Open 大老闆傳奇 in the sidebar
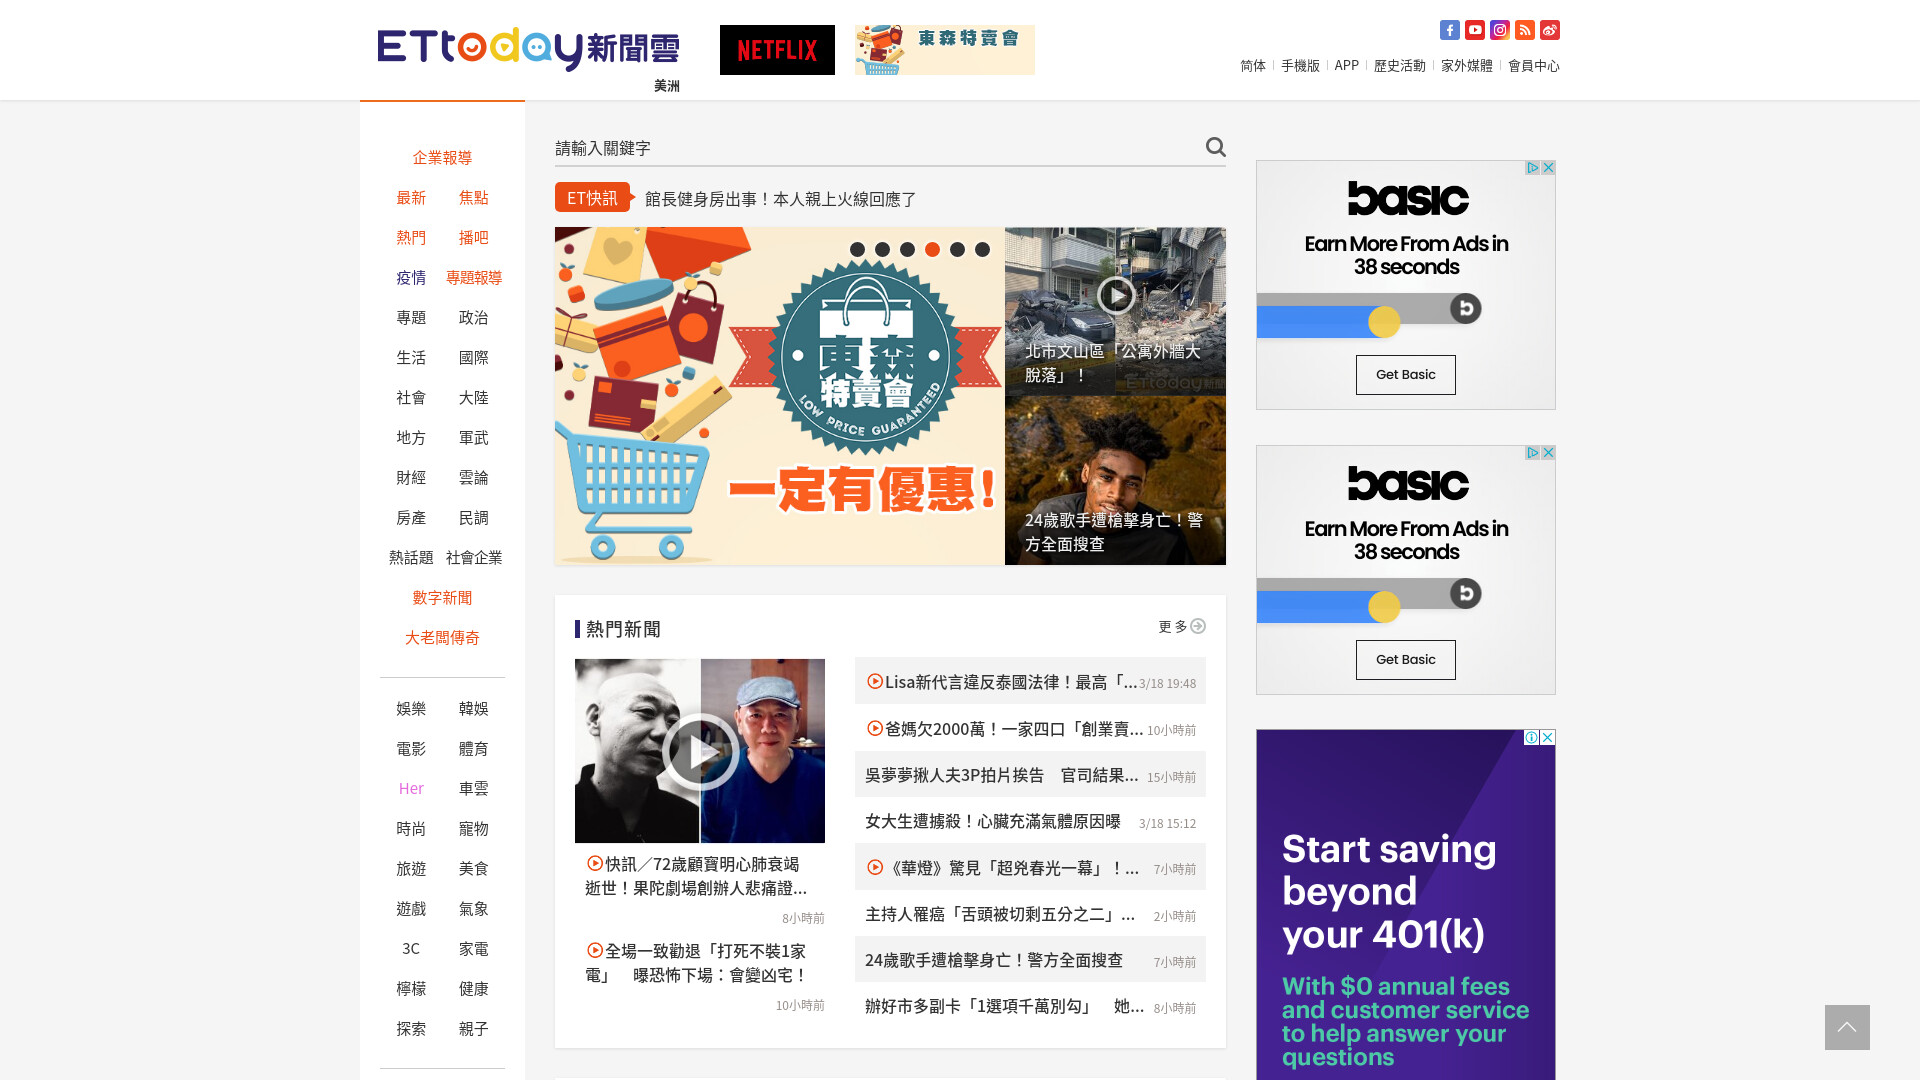1920x1080 pixels. tap(442, 637)
